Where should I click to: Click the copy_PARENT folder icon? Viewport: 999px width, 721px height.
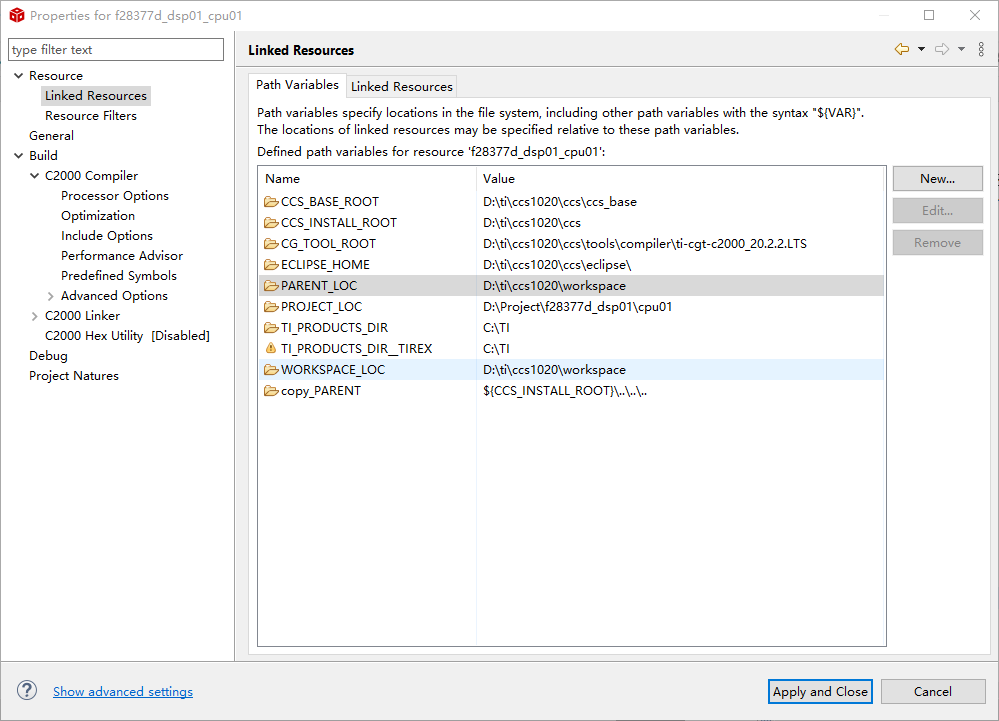click(270, 391)
